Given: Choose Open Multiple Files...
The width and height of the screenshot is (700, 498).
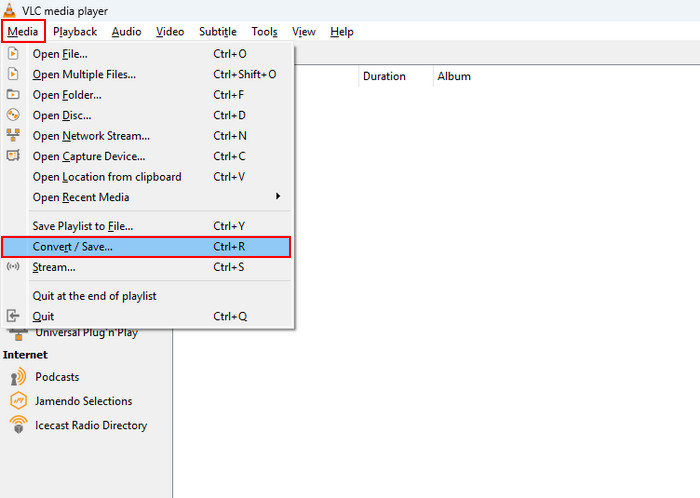Looking at the screenshot, I should point(147,75).
